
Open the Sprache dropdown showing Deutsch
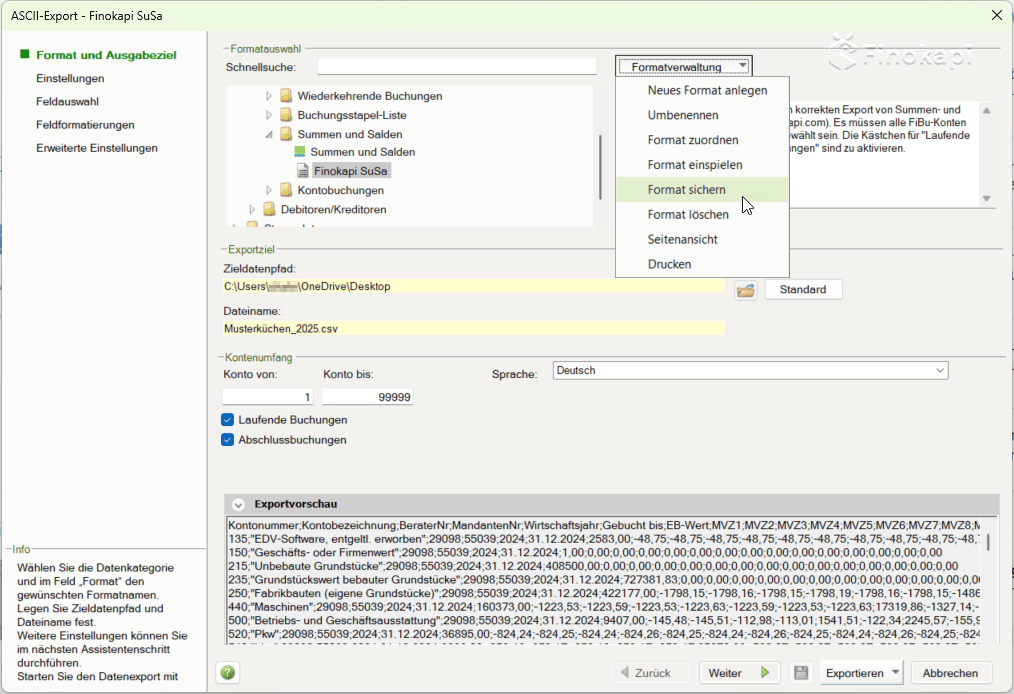point(750,371)
